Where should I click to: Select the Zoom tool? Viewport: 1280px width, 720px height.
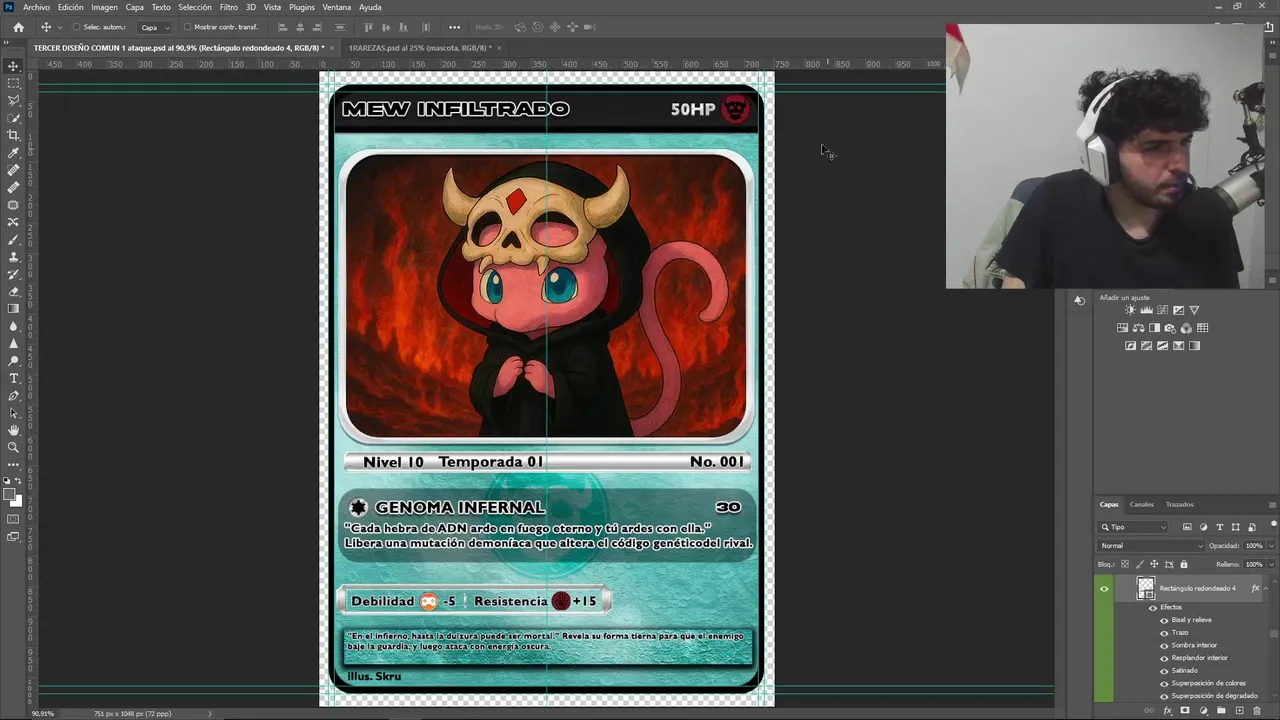(x=13, y=447)
